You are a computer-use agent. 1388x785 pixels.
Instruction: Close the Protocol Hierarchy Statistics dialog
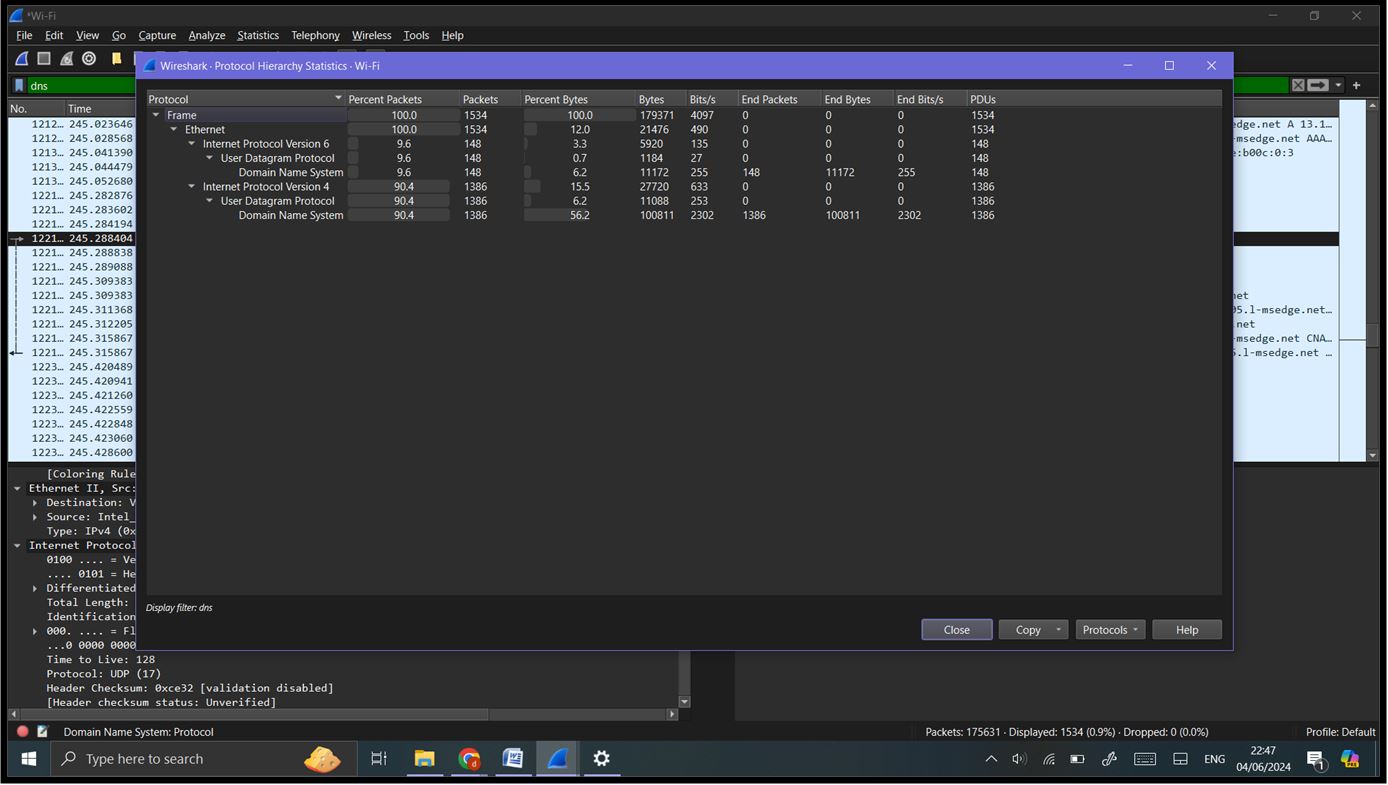[x=955, y=629]
